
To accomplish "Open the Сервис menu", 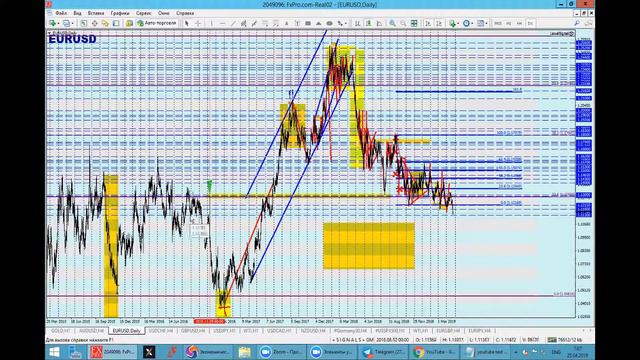I will click(143, 13).
